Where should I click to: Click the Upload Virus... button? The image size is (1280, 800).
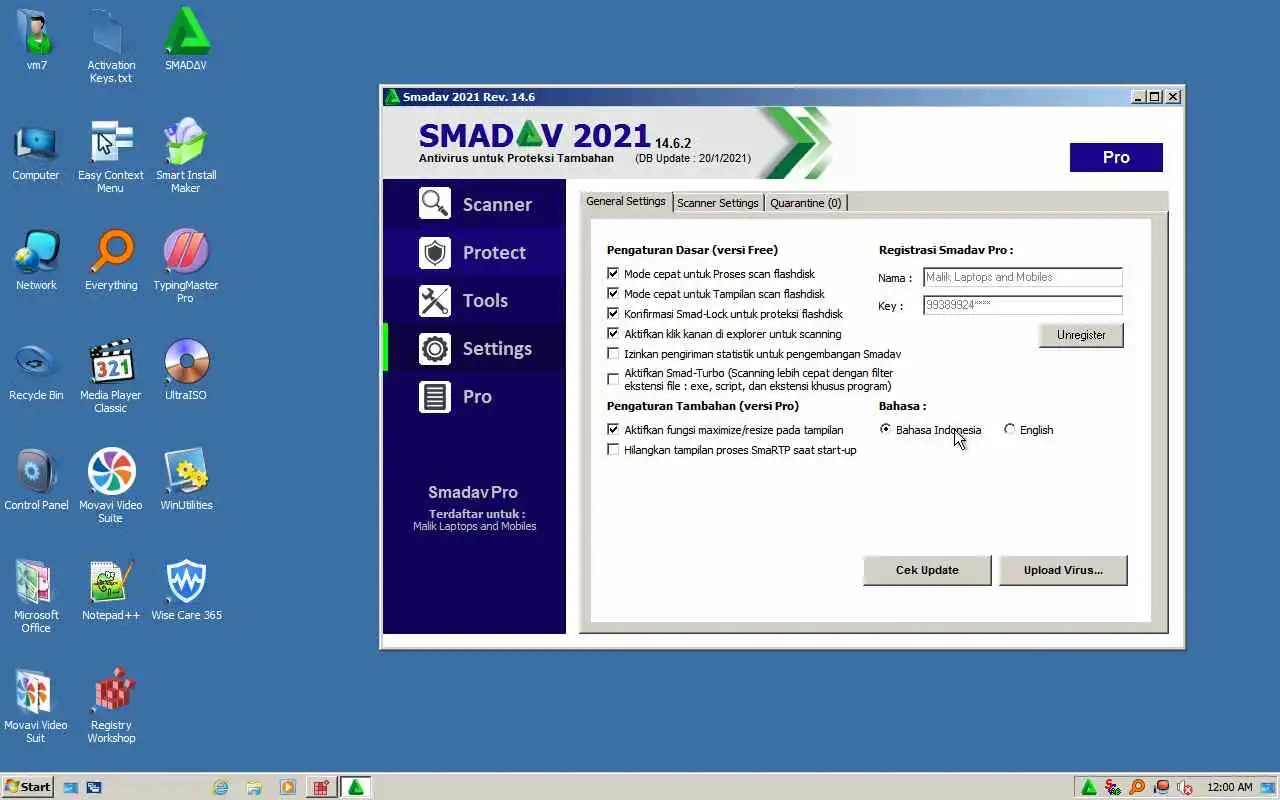point(1063,570)
